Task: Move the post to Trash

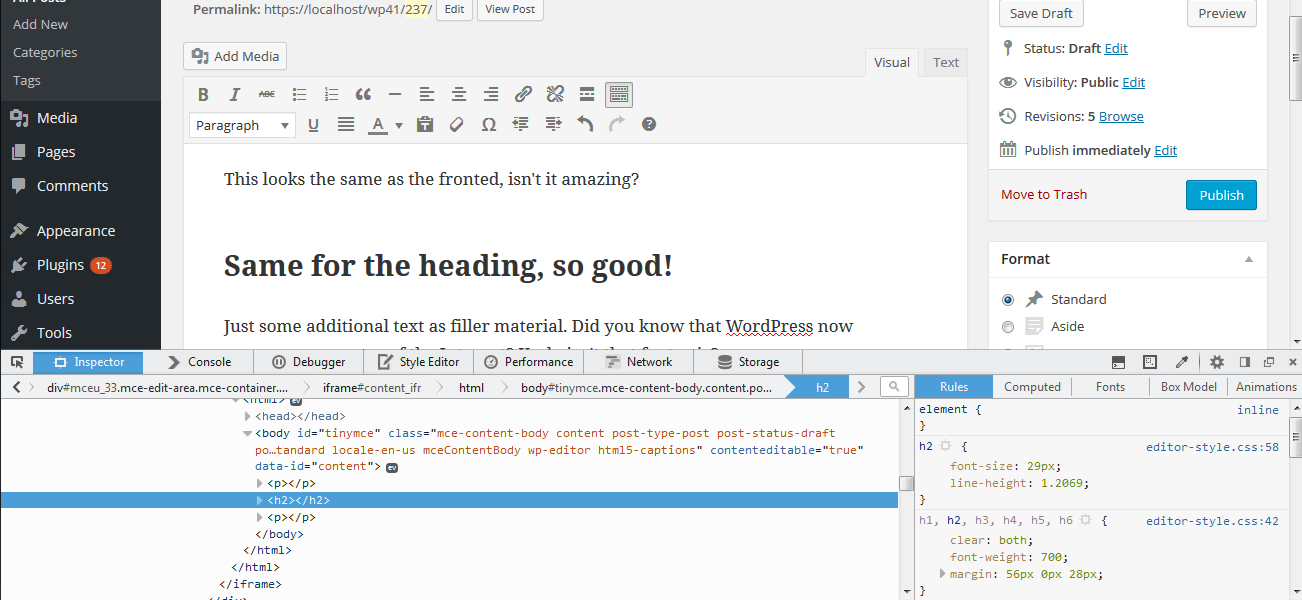Action: (1044, 195)
